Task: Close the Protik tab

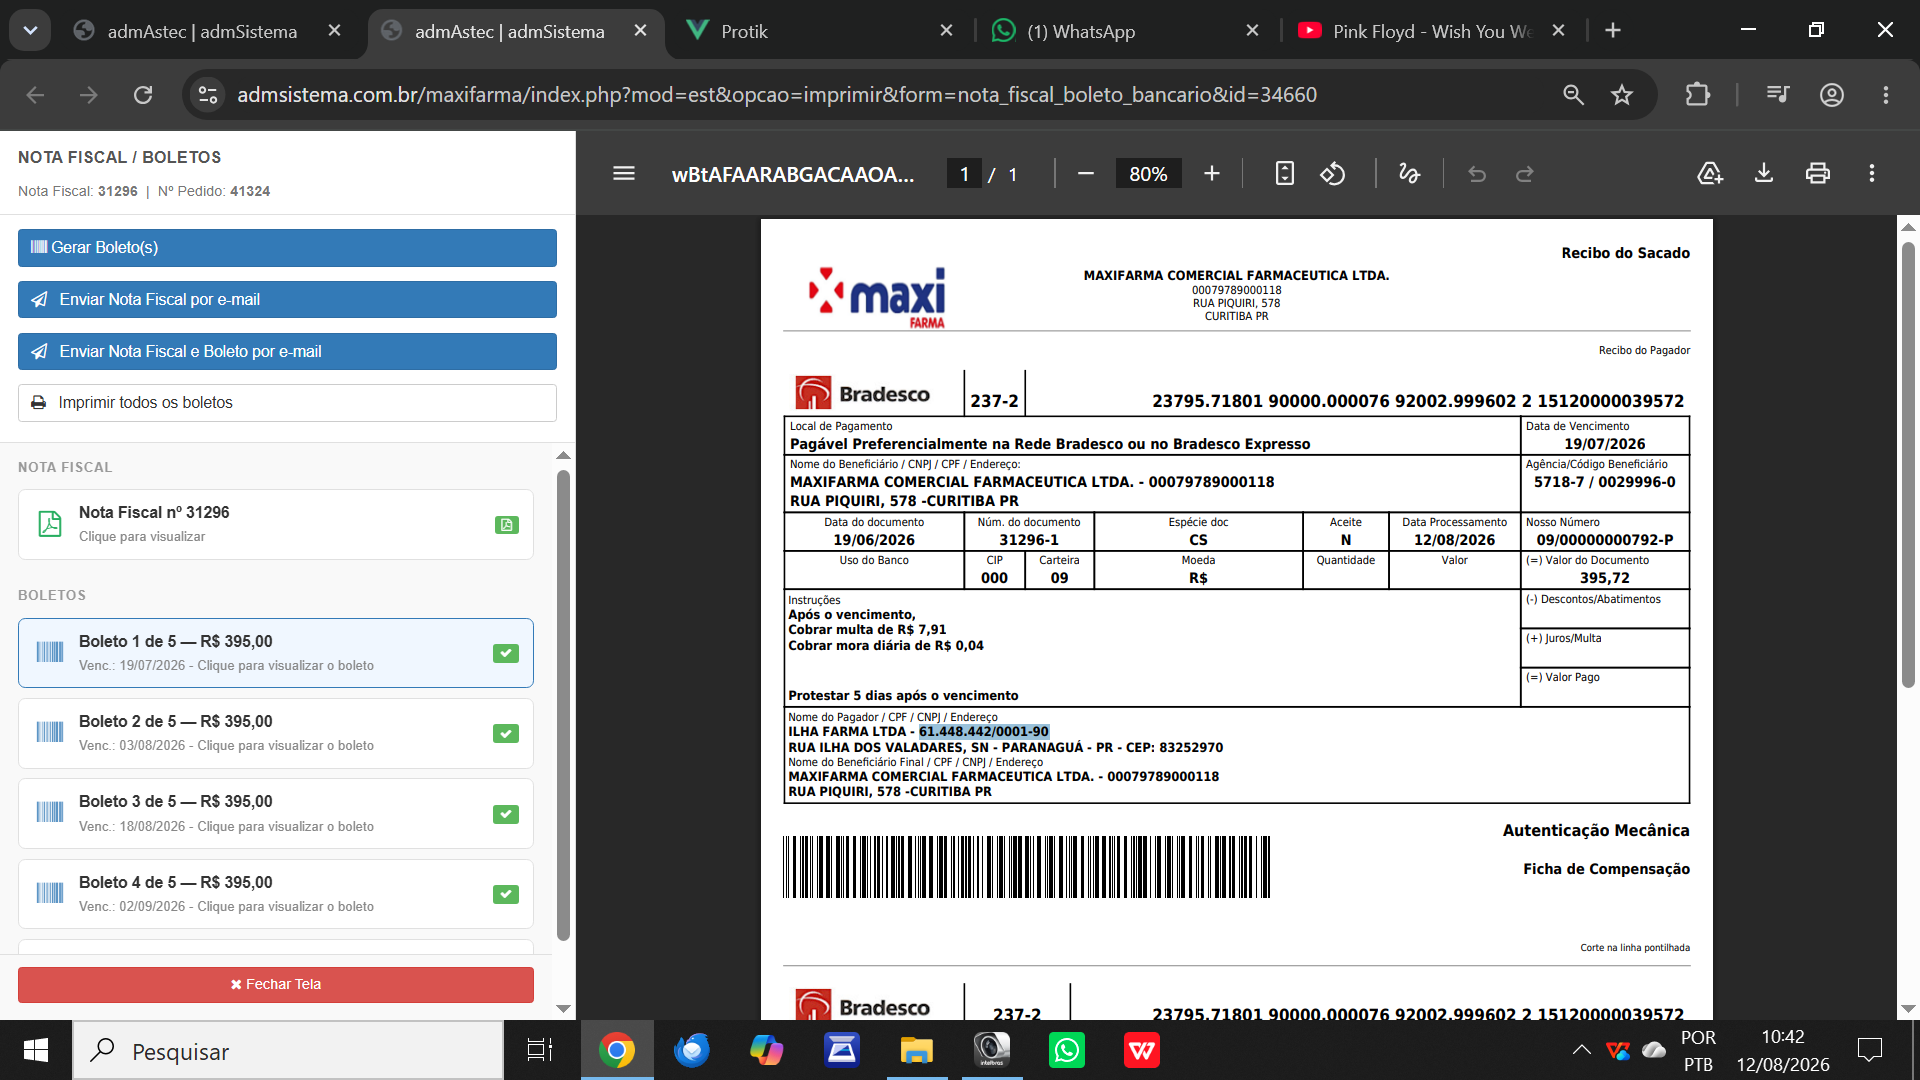Action: [x=946, y=31]
